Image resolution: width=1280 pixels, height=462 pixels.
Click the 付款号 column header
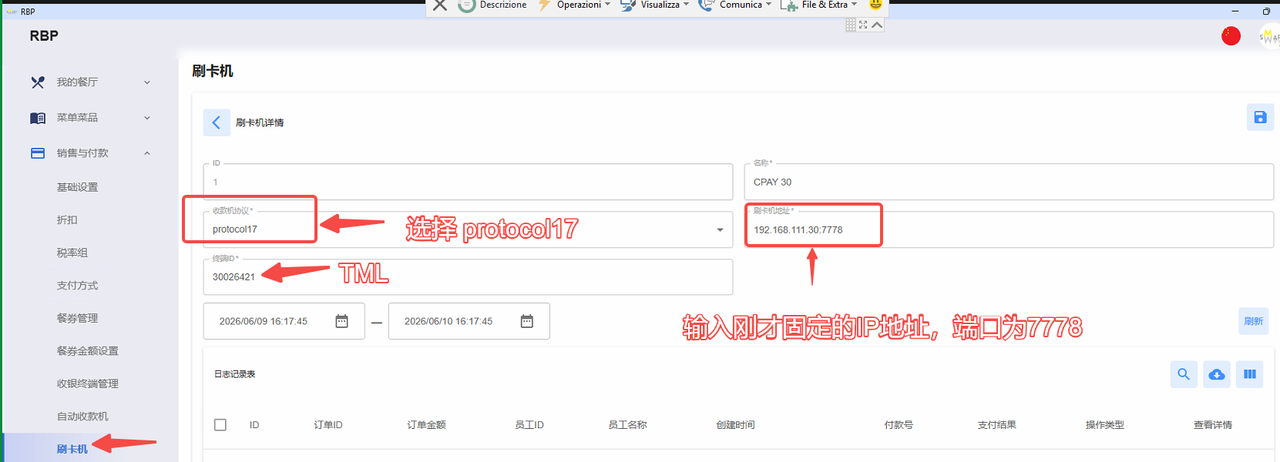pyautogui.click(x=898, y=425)
